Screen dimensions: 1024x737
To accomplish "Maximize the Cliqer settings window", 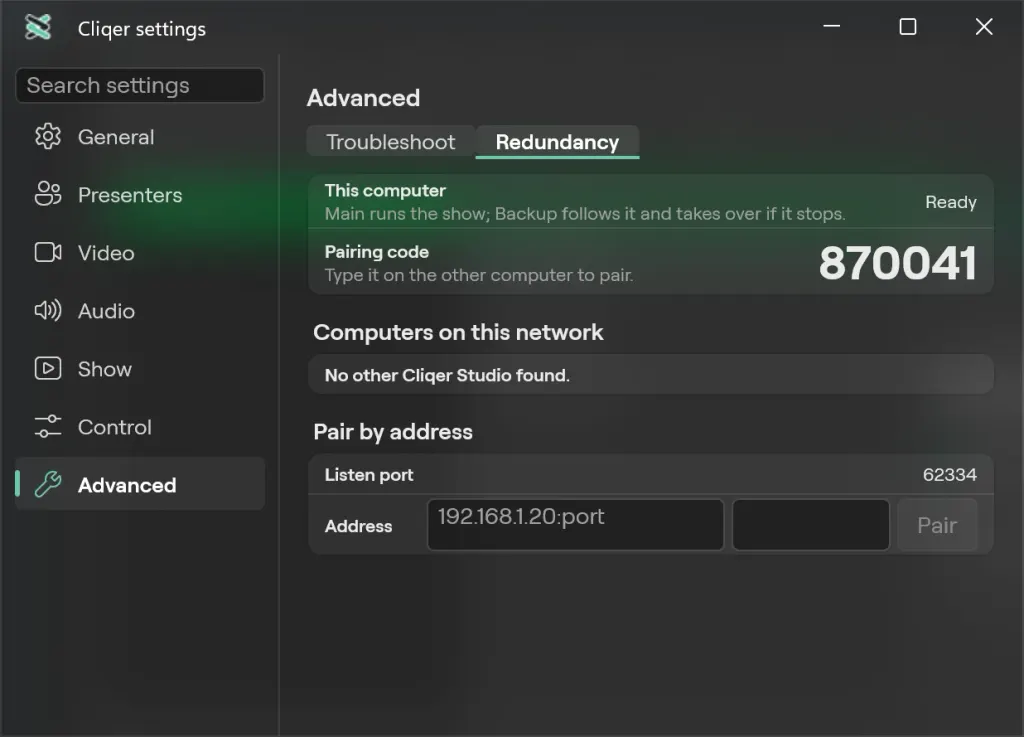I will (x=908, y=26).
